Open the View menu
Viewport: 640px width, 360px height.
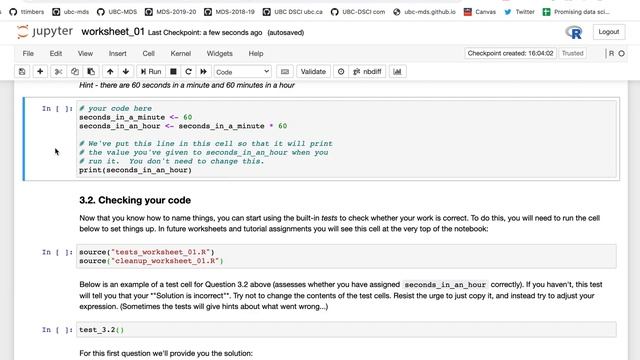point(85,53)
